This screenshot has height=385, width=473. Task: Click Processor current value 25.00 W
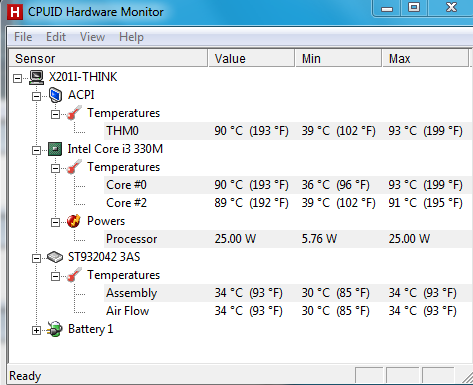point(235,239)
